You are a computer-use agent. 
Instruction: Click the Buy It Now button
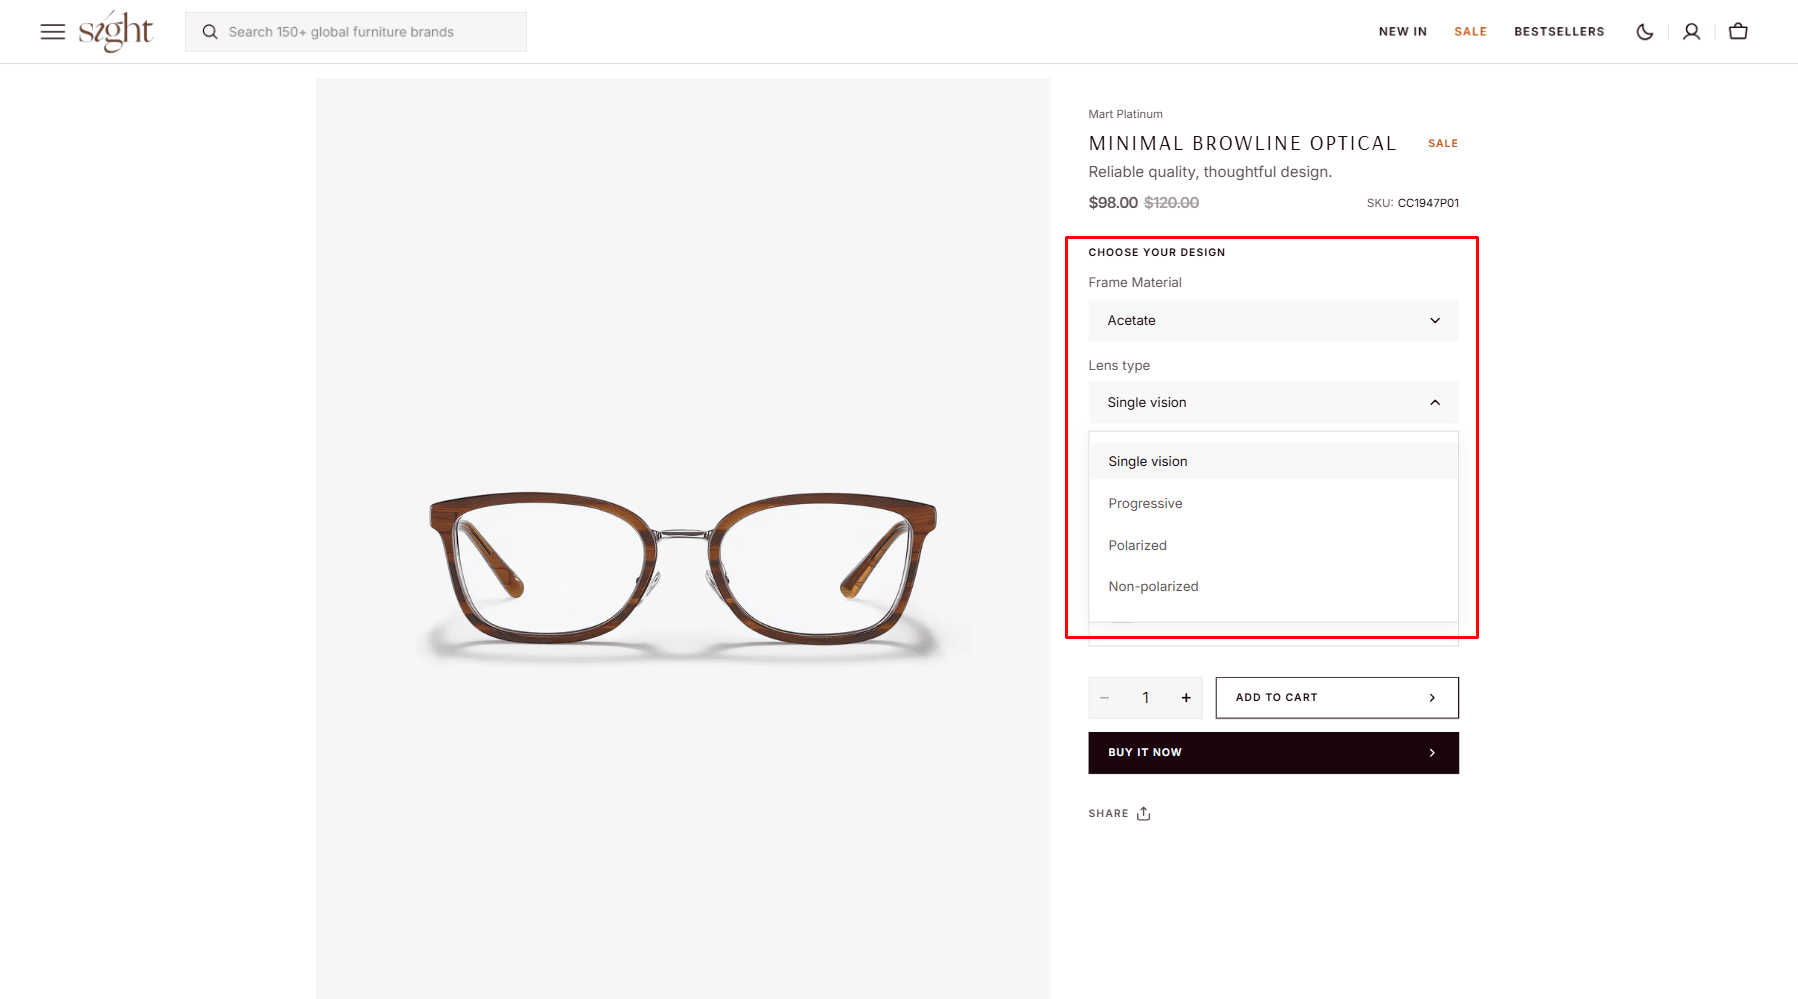(1273, 753)
